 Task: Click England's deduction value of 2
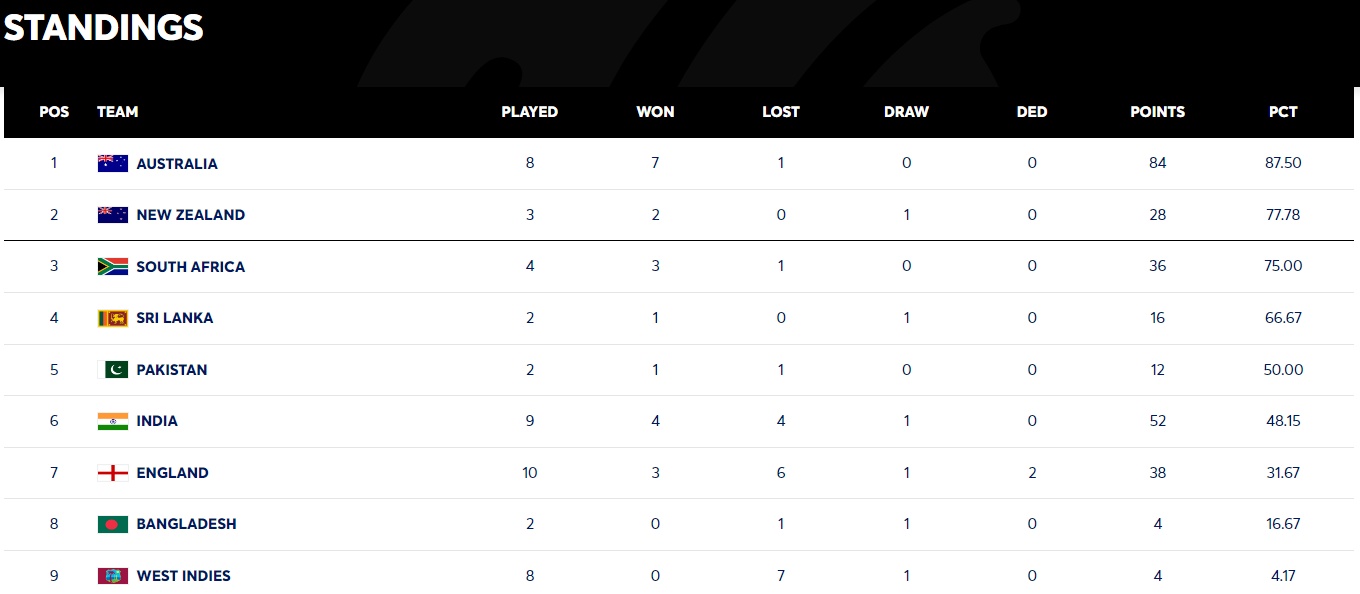tap(1032, 473)
